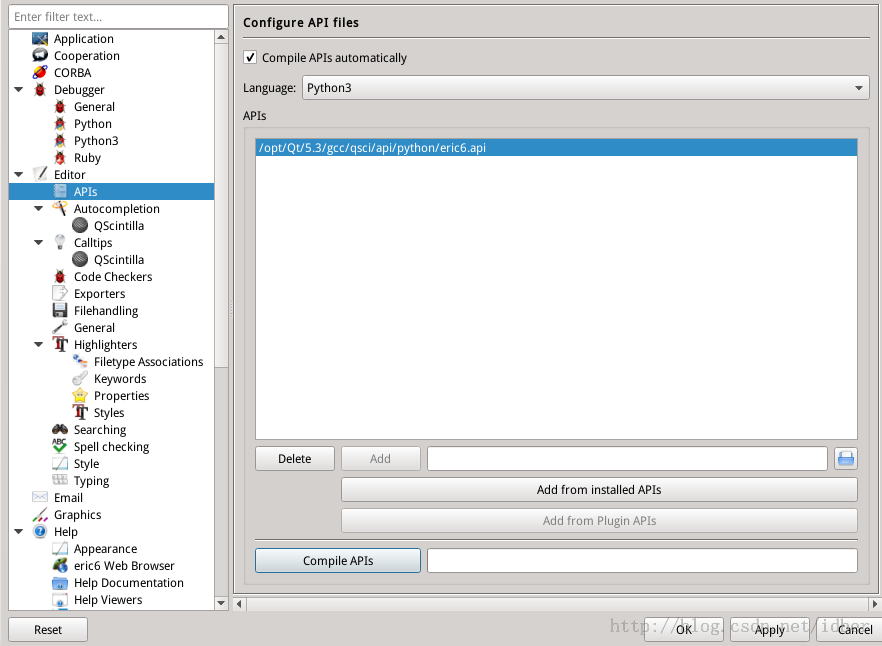Viewport: 882px width, 646px height.
Task: Open the Keywords highlighter settings
Action: pyautogui.click(x=120, y=378)
